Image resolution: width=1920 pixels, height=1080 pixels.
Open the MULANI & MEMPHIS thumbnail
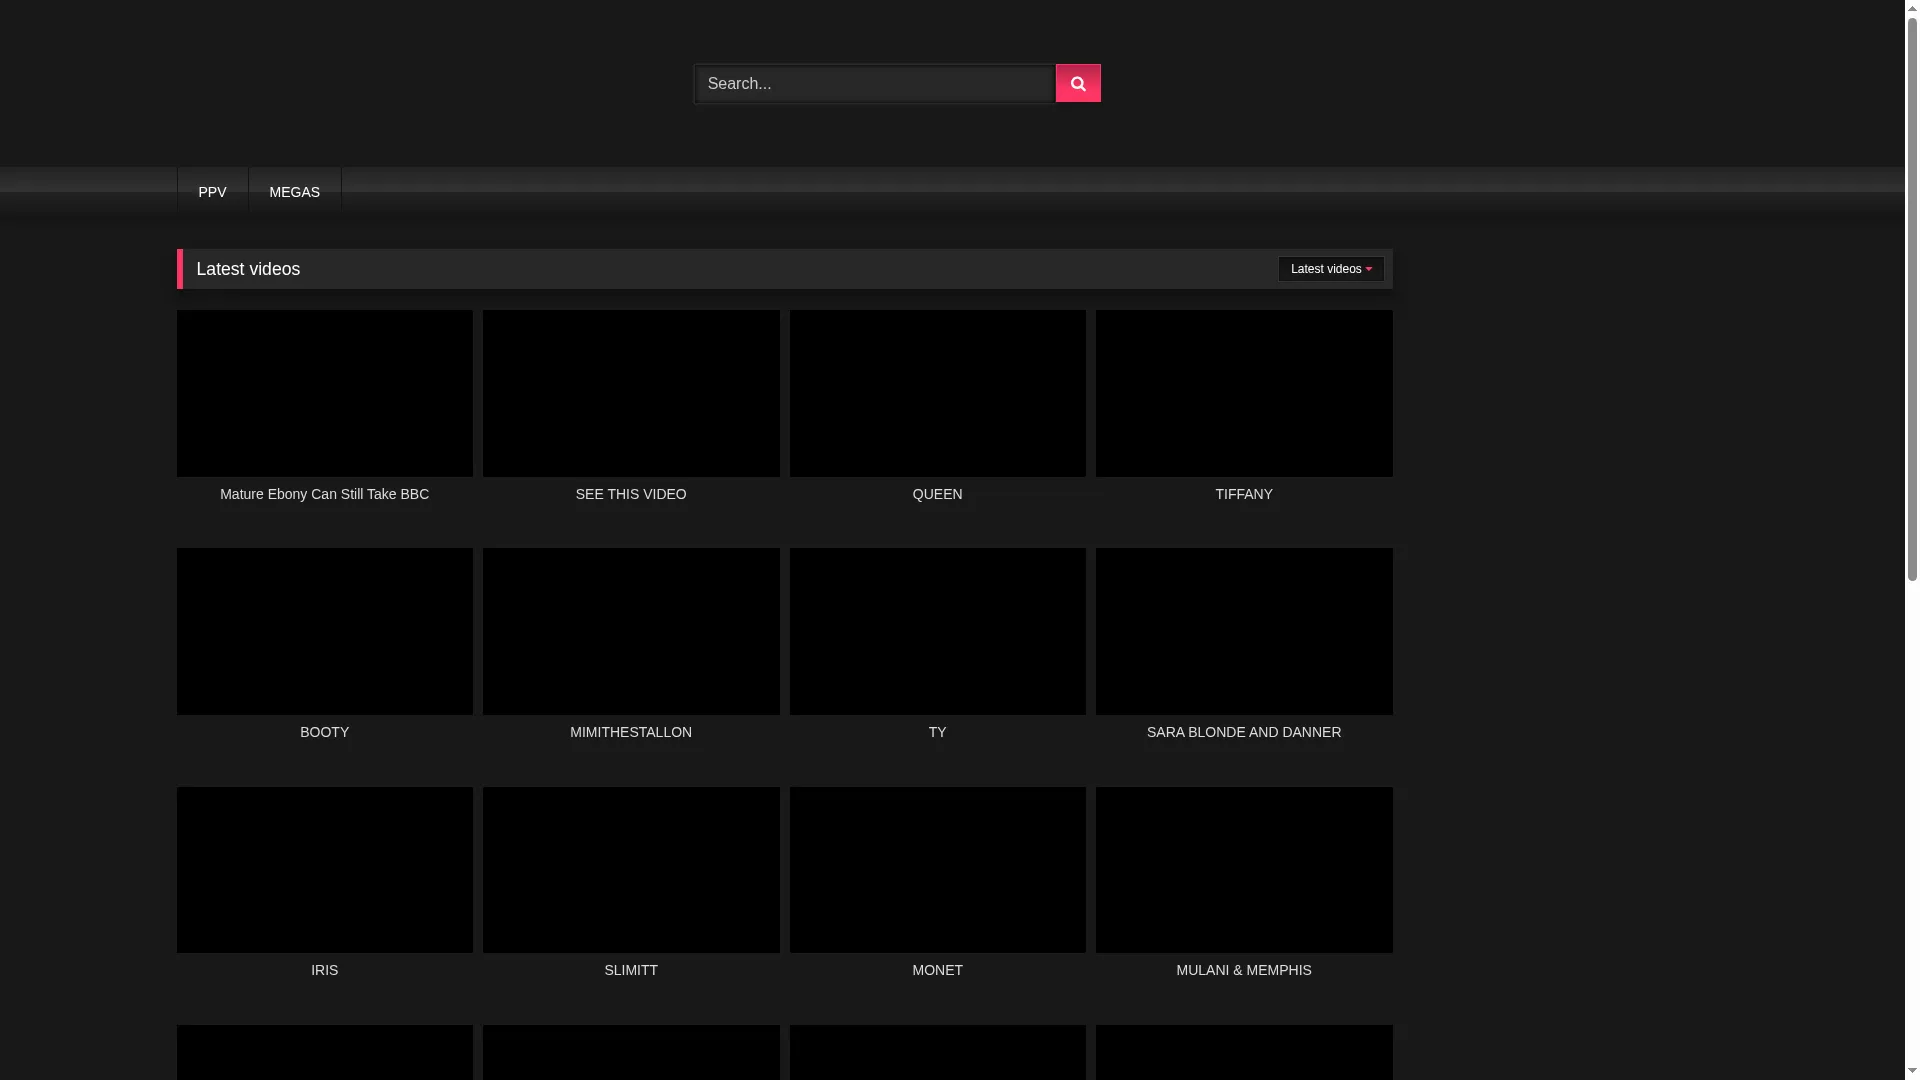[1244, 870]
